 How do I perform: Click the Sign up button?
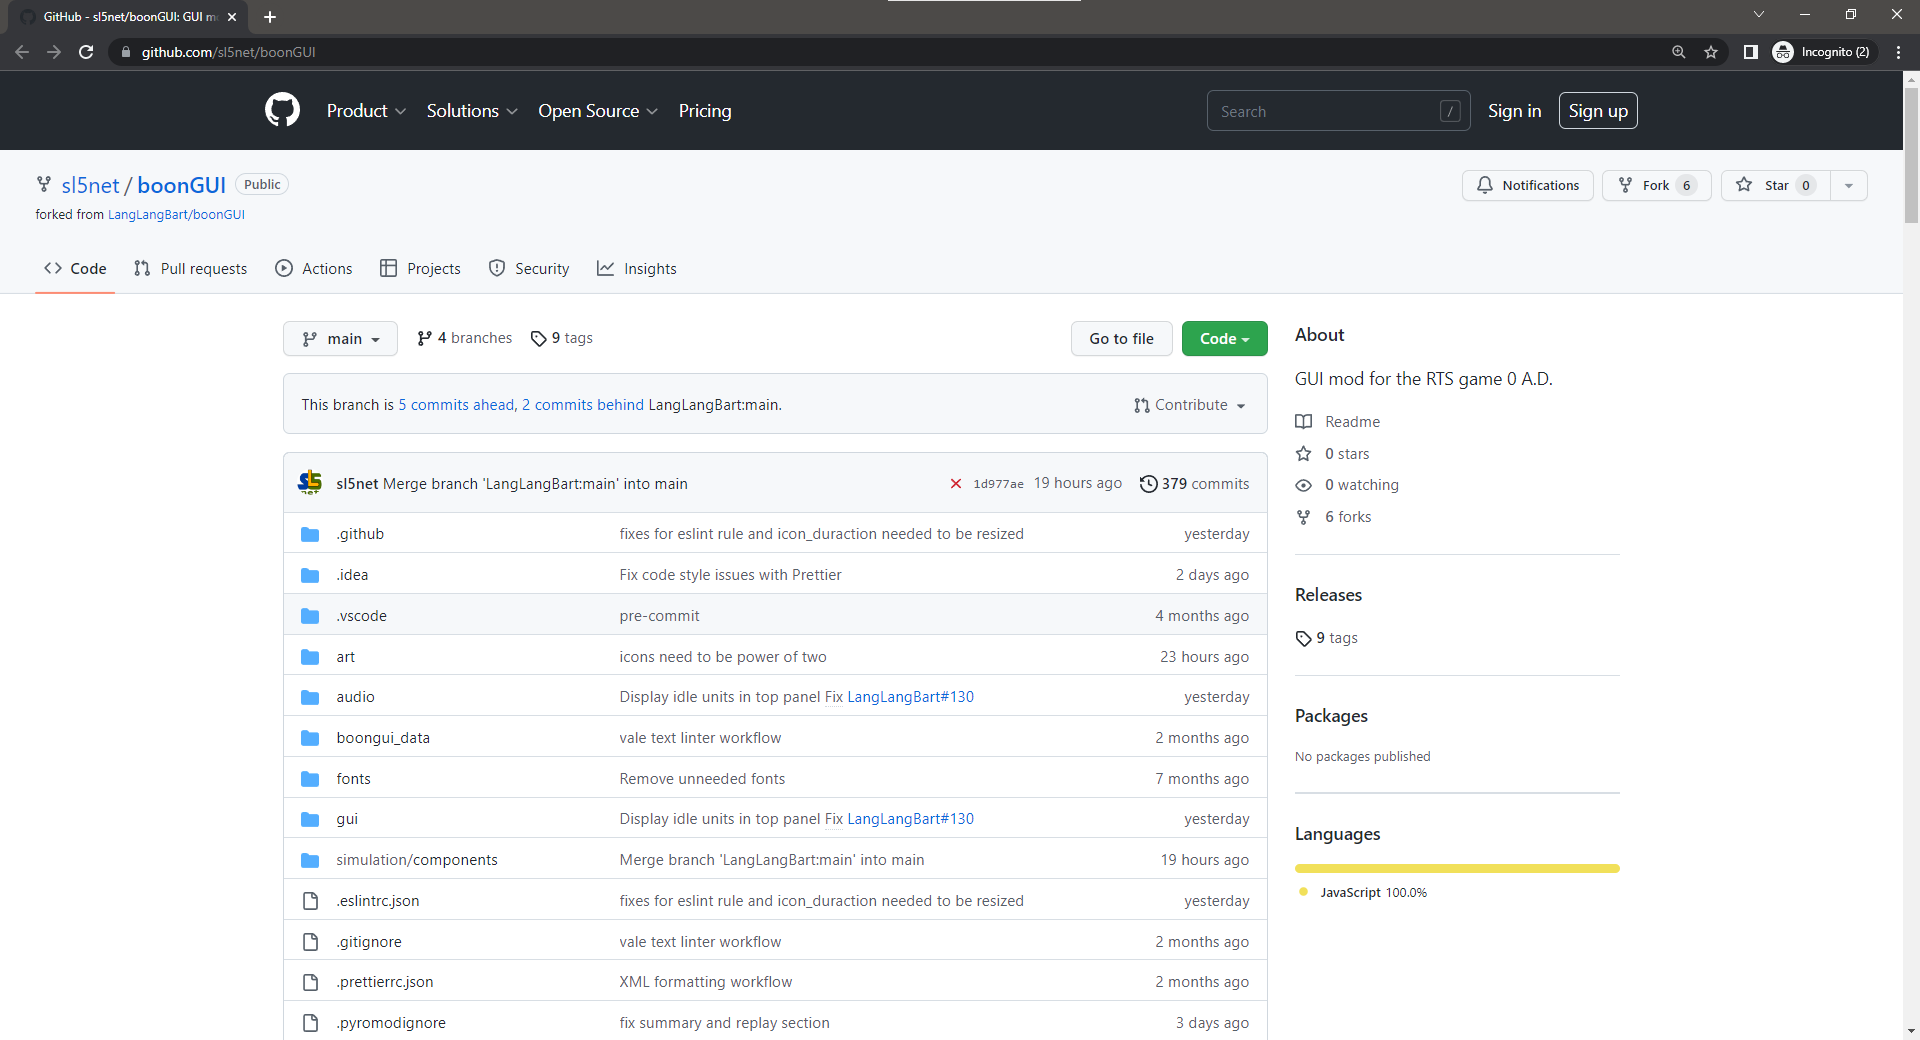click(1598, 111)
